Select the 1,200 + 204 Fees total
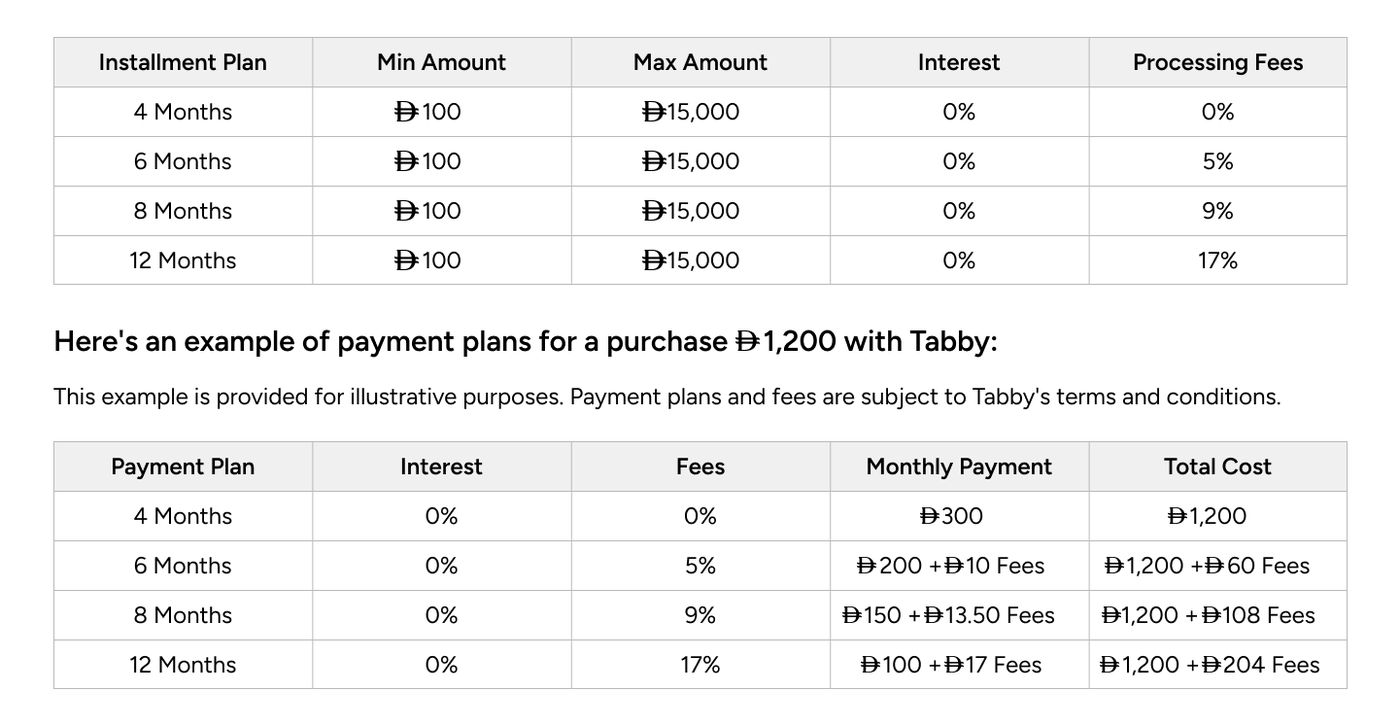Viewport: 1400px width, 726px height. pyautogui.click(x=1209, y=665)
